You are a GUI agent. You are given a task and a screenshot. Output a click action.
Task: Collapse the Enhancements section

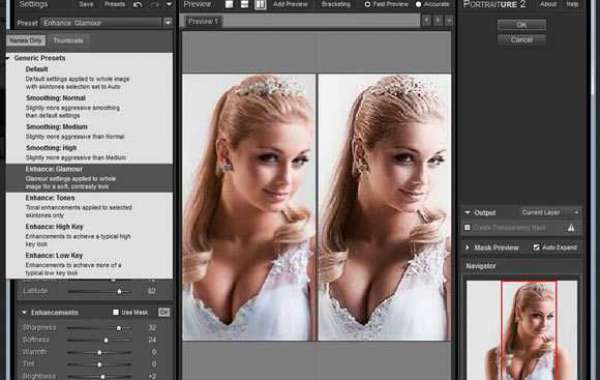click(x=24, y=313)
